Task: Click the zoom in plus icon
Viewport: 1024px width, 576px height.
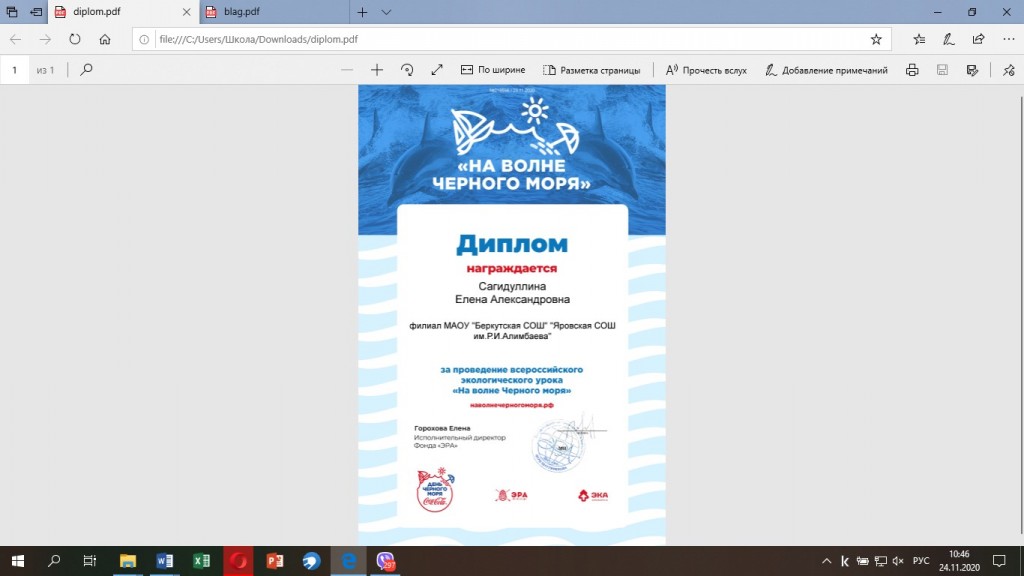Action: click(x=377, y=70)
